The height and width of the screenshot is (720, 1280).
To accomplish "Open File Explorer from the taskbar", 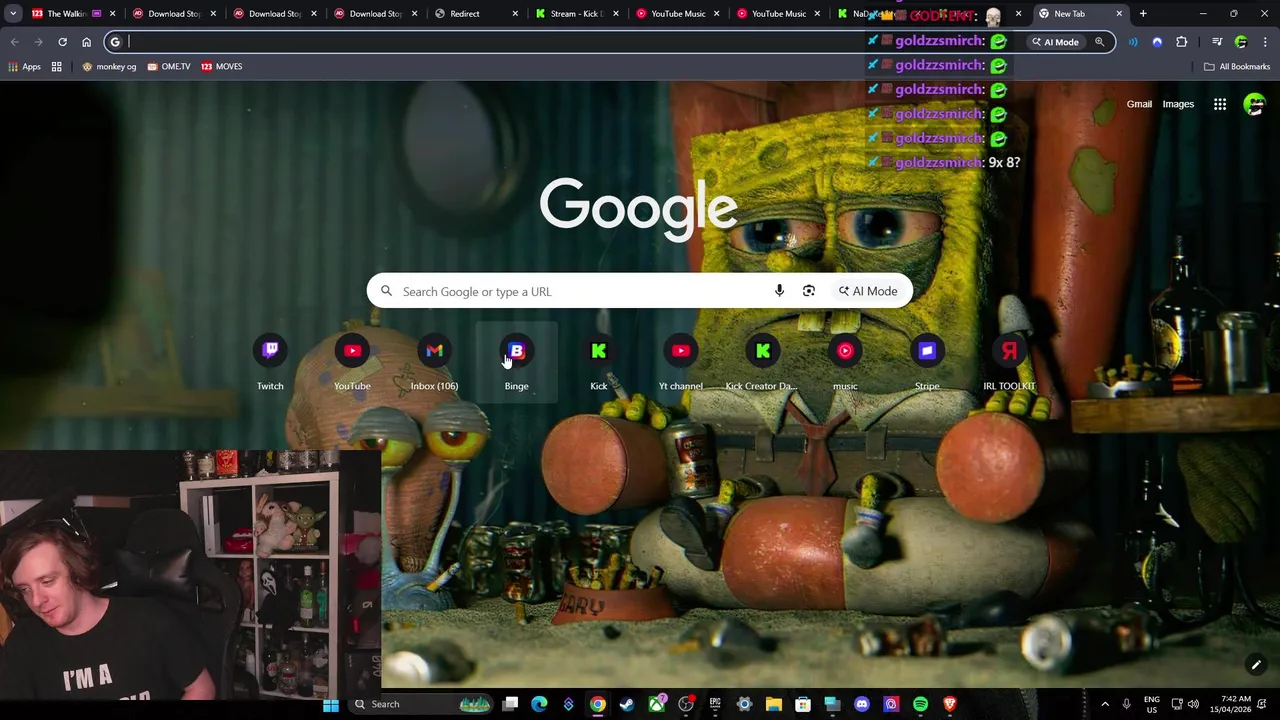I will (773, 704).
